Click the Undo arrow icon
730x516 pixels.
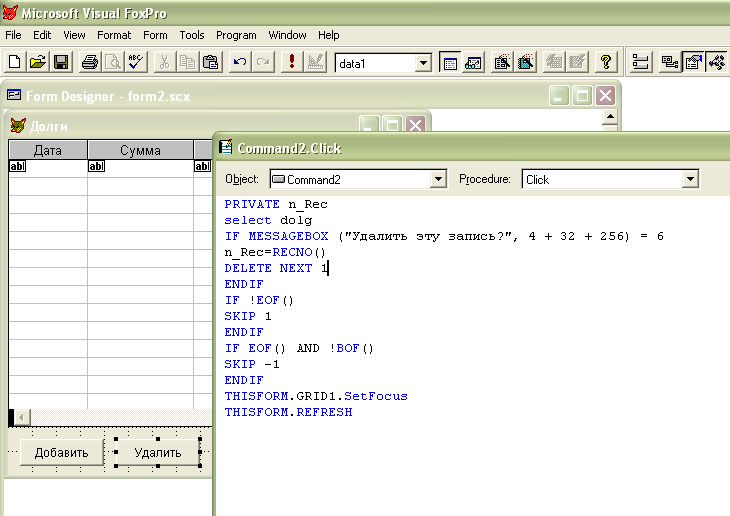pyautogui.click(x=240, y=62)
